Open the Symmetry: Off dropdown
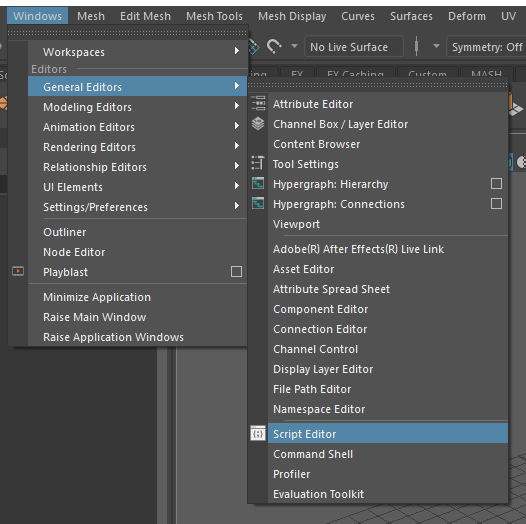The height and width of the screenshot is (524, 526). 486,47
